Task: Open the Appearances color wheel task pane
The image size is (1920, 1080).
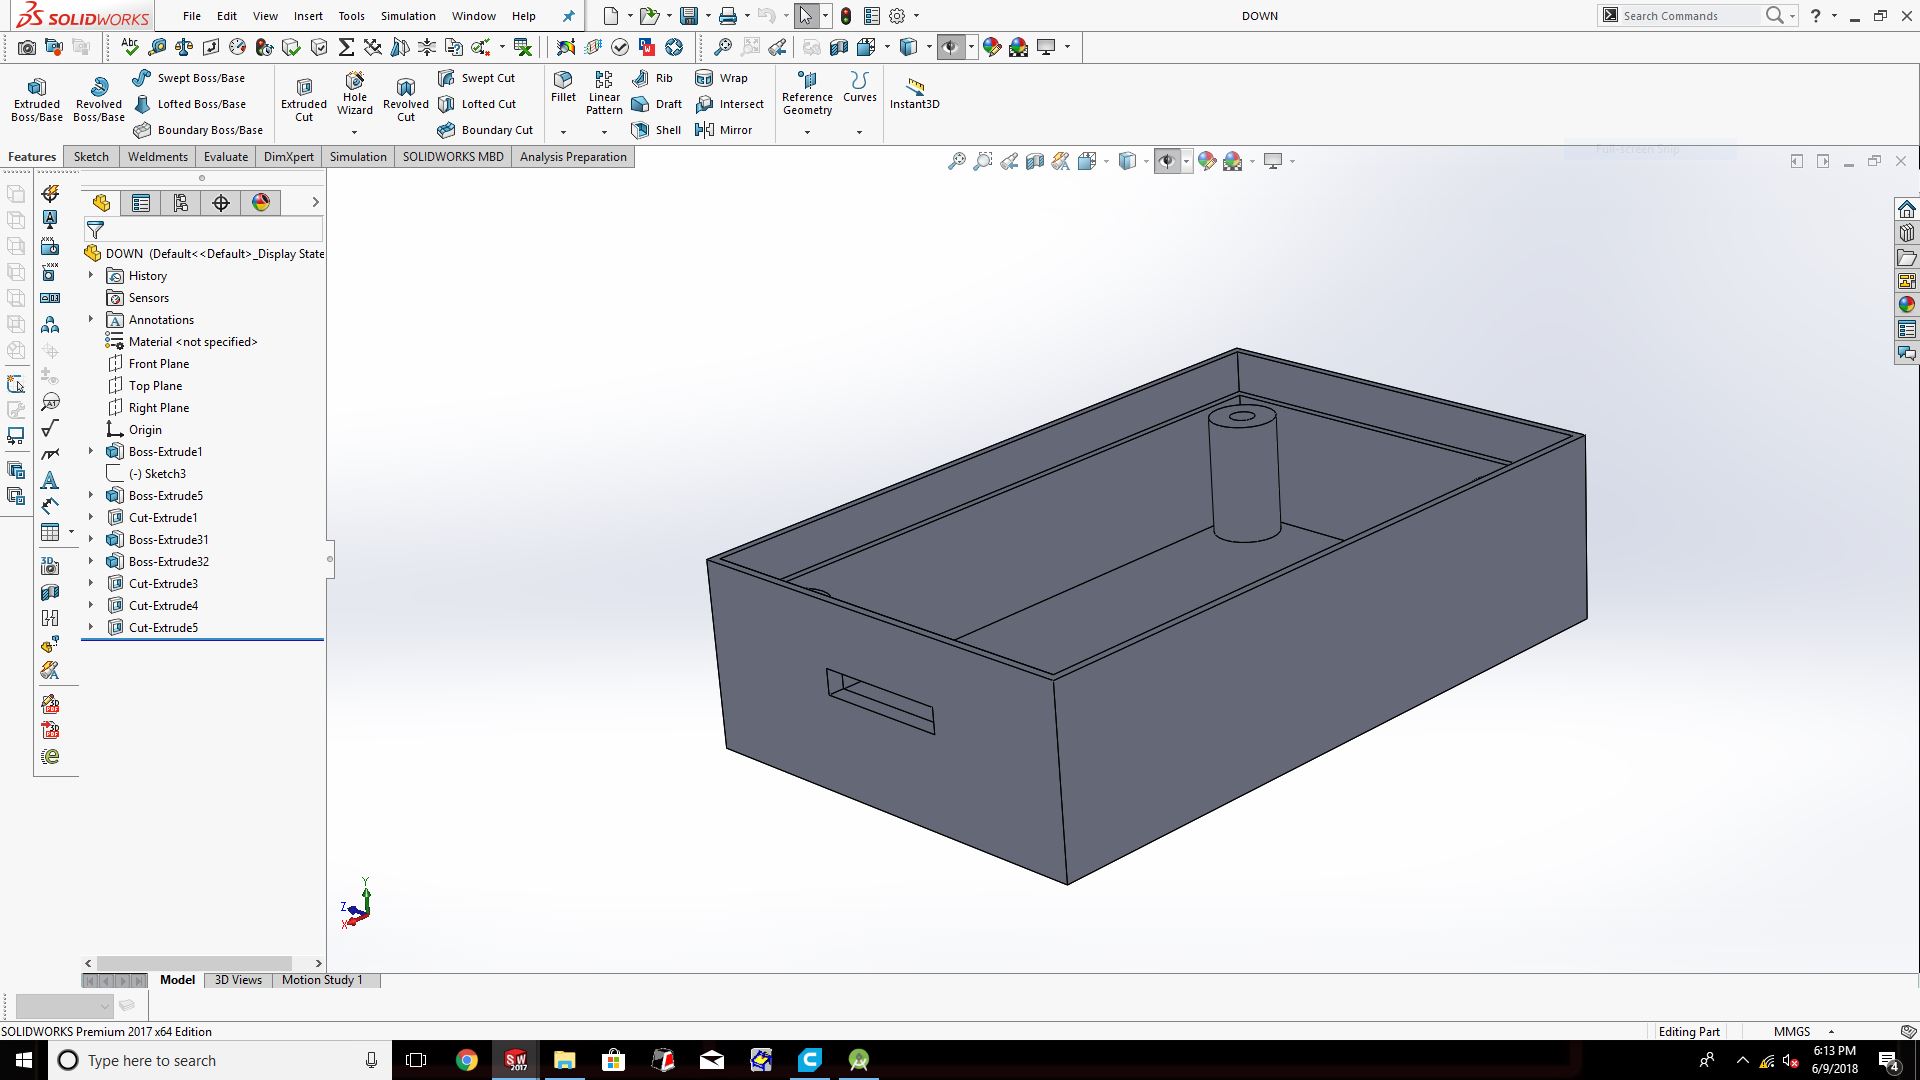Action: pyautogui.click(x=1906, y=305)
